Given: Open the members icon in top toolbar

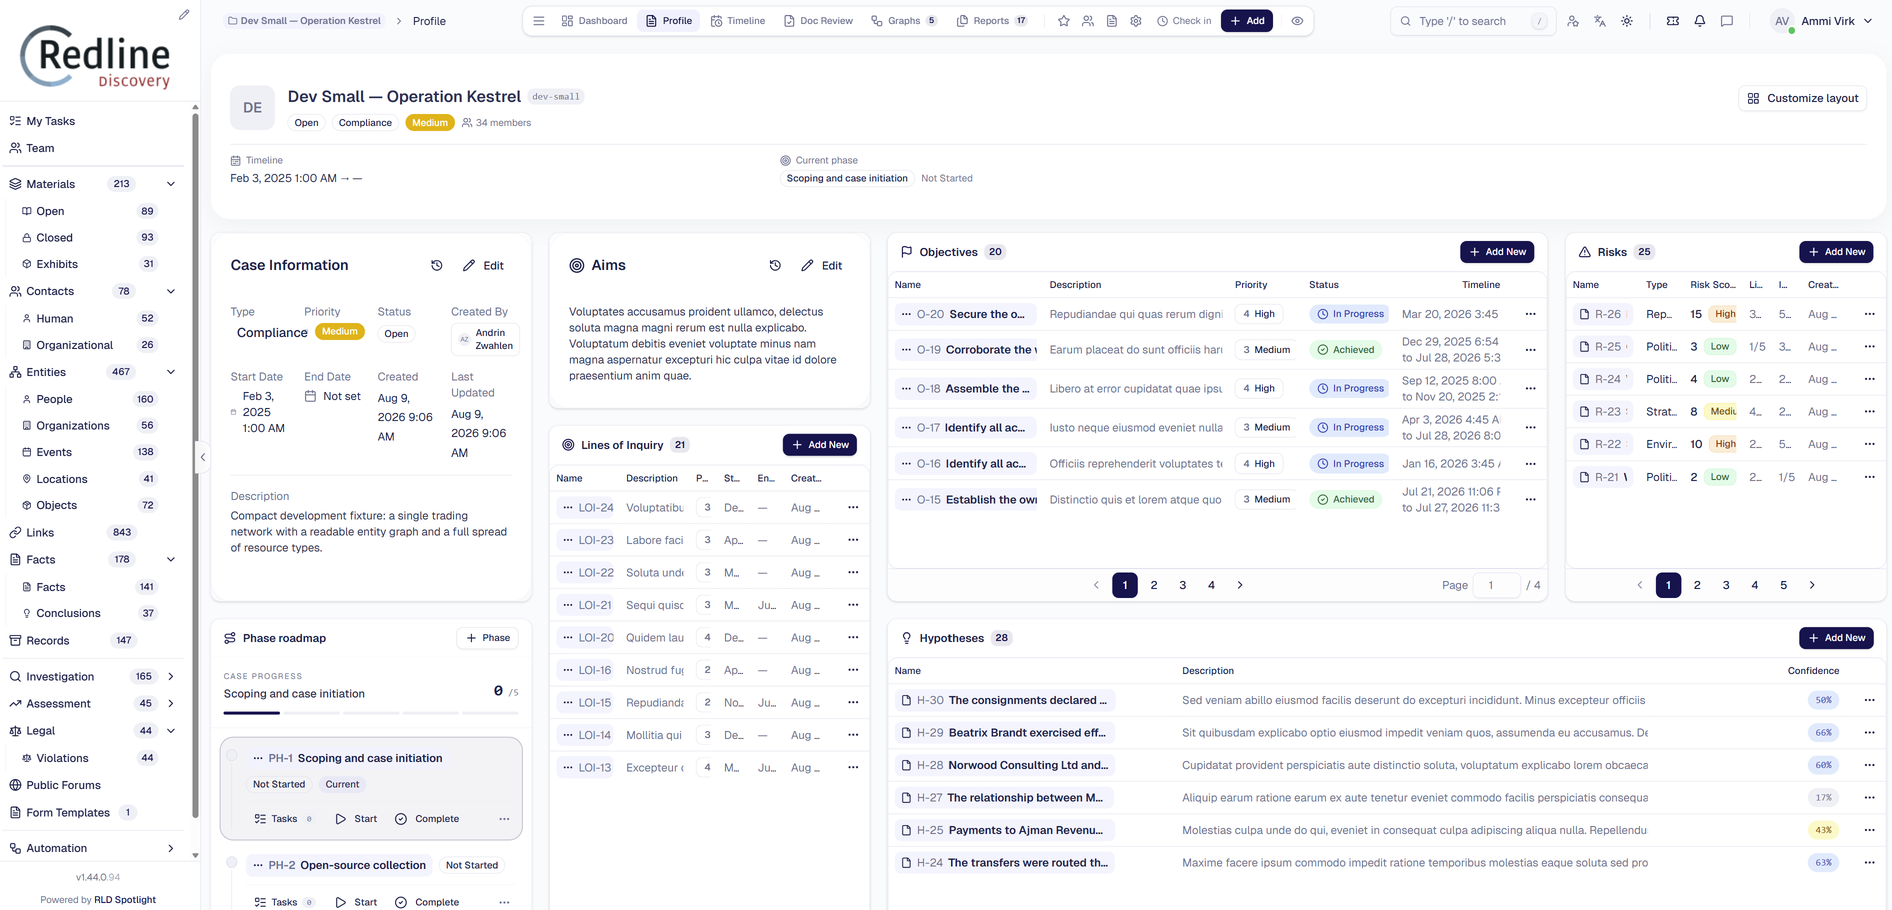Looking at the screenshot, I should click(1087, 21).
